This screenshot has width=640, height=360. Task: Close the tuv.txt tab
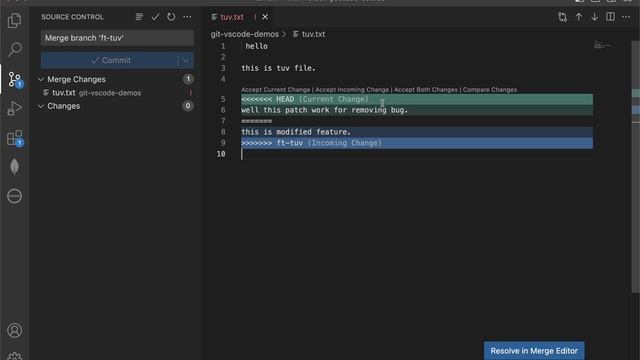click(265, 17)
